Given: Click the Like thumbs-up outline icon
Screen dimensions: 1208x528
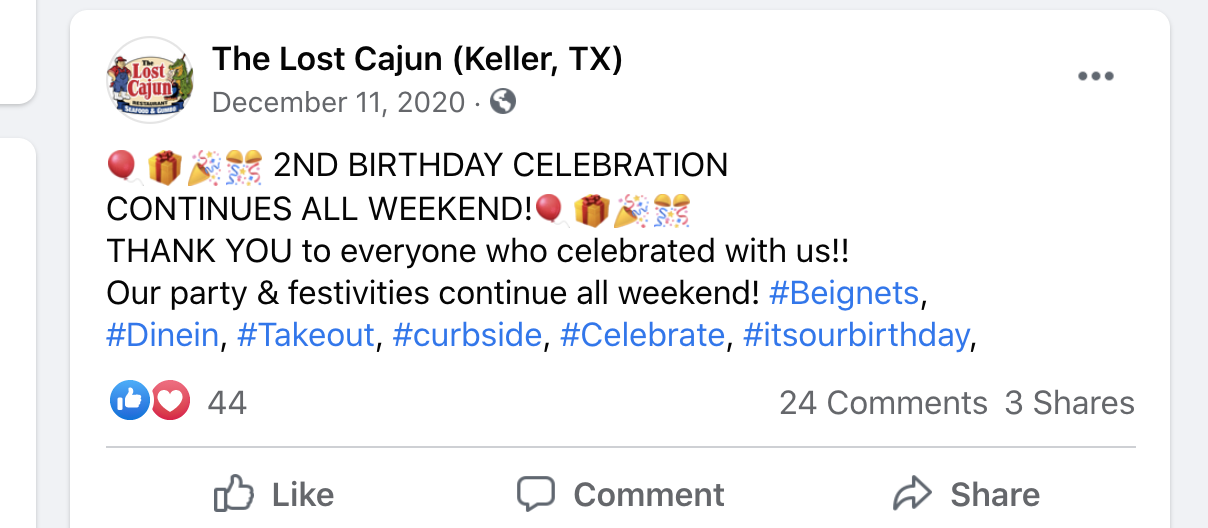Looking at the screenshot, I should click(x=234, y=494).
